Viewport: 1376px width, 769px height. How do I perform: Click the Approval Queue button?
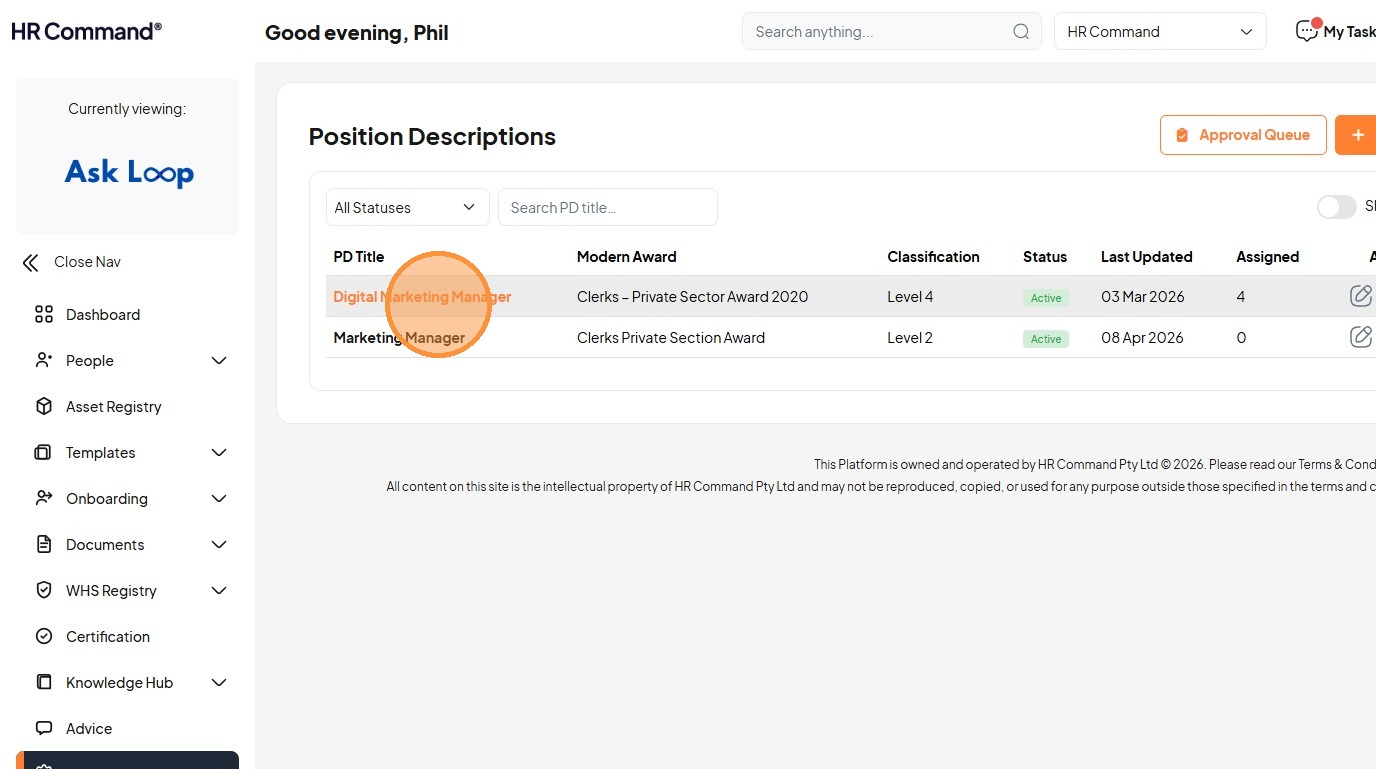[1243, 135]
